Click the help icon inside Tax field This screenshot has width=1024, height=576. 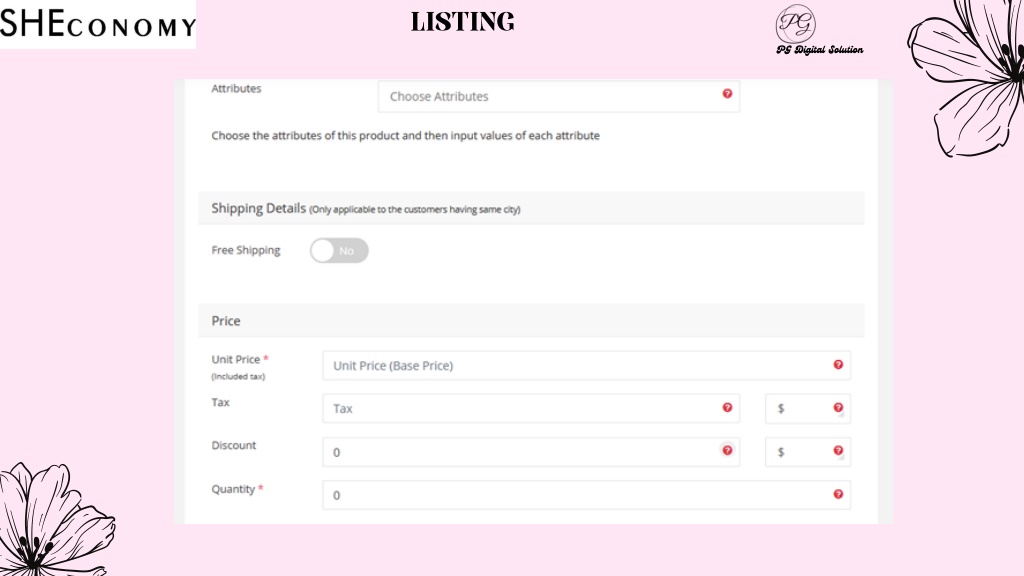(727, 408)
